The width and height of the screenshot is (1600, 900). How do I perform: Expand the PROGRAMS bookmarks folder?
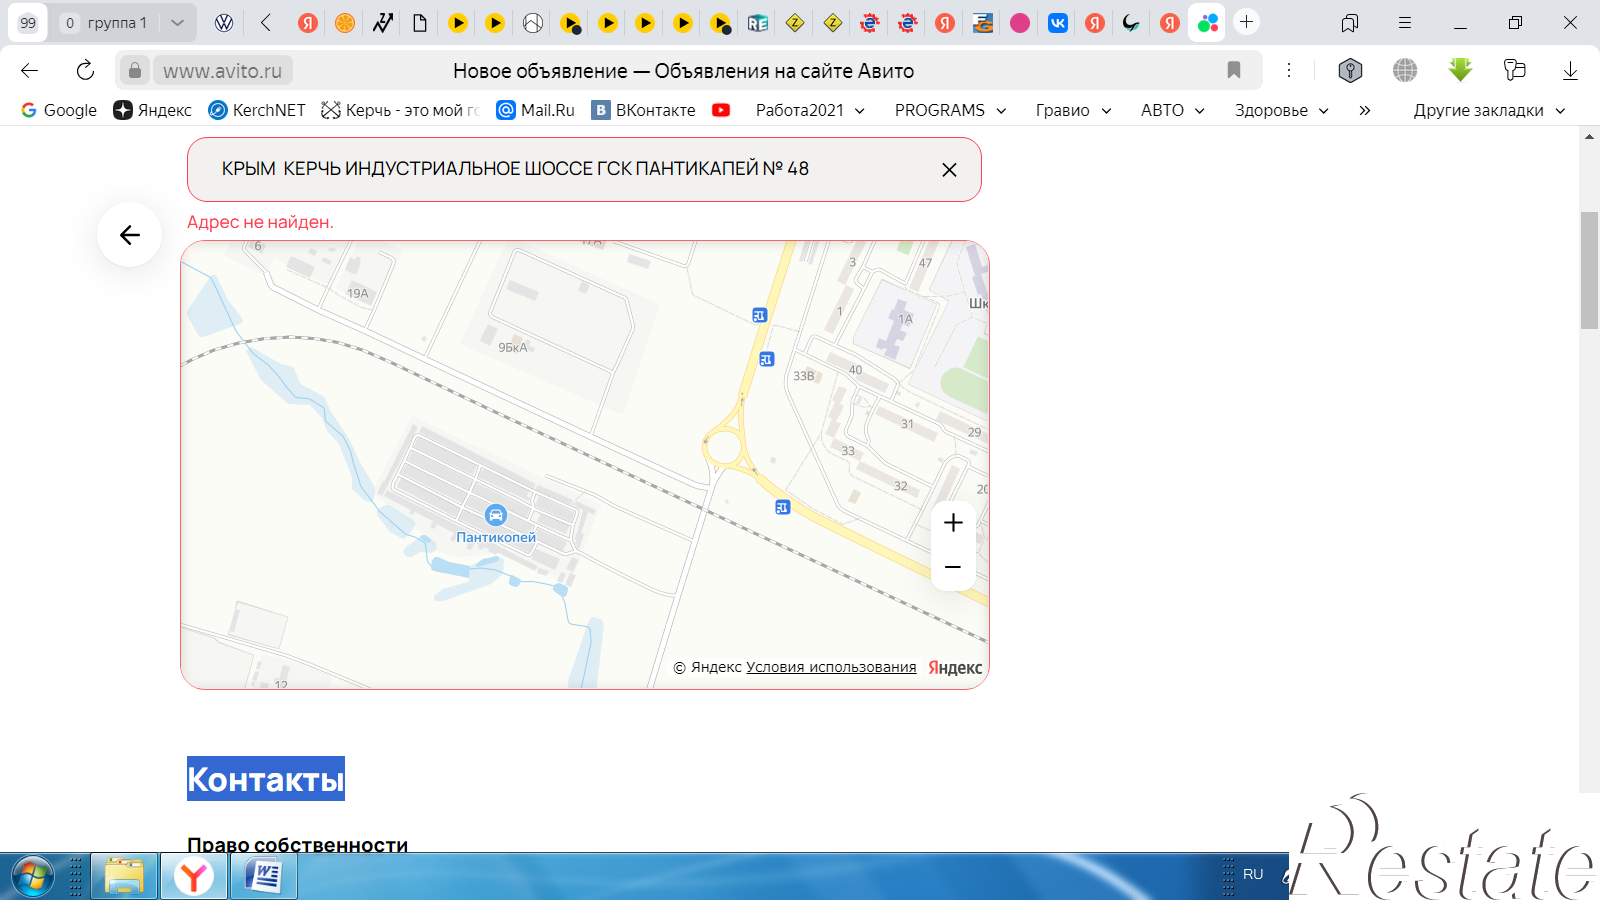pyautogui.click(x=950, y=110)
